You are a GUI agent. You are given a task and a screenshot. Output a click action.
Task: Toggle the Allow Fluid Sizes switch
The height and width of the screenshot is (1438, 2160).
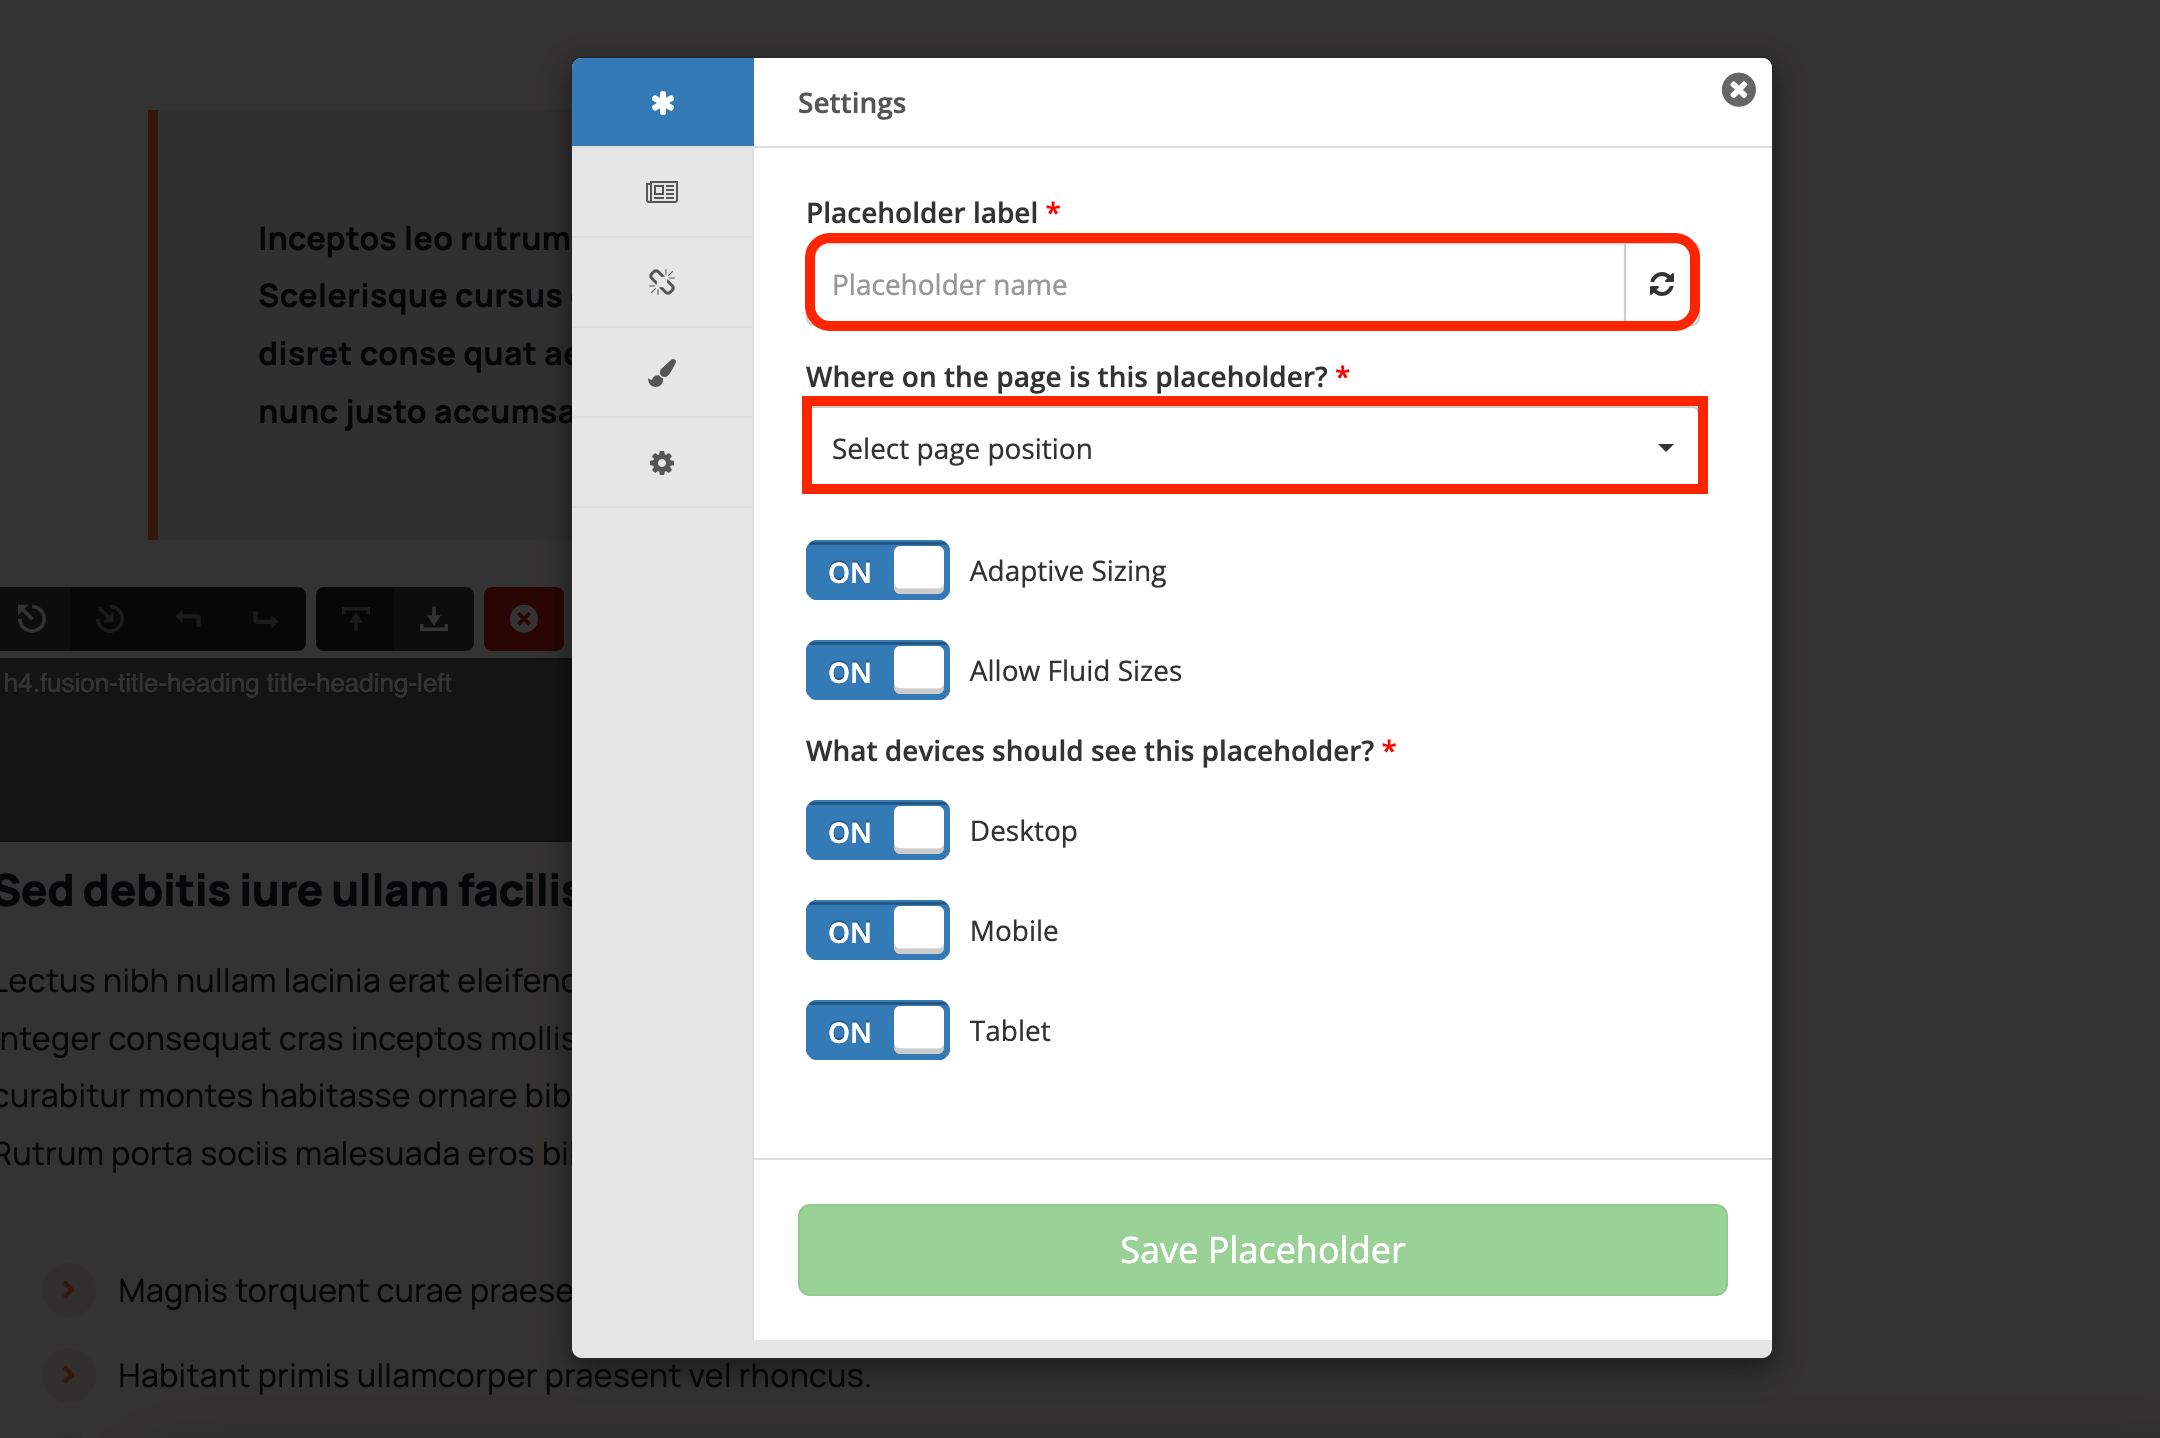tap(877, 671)
